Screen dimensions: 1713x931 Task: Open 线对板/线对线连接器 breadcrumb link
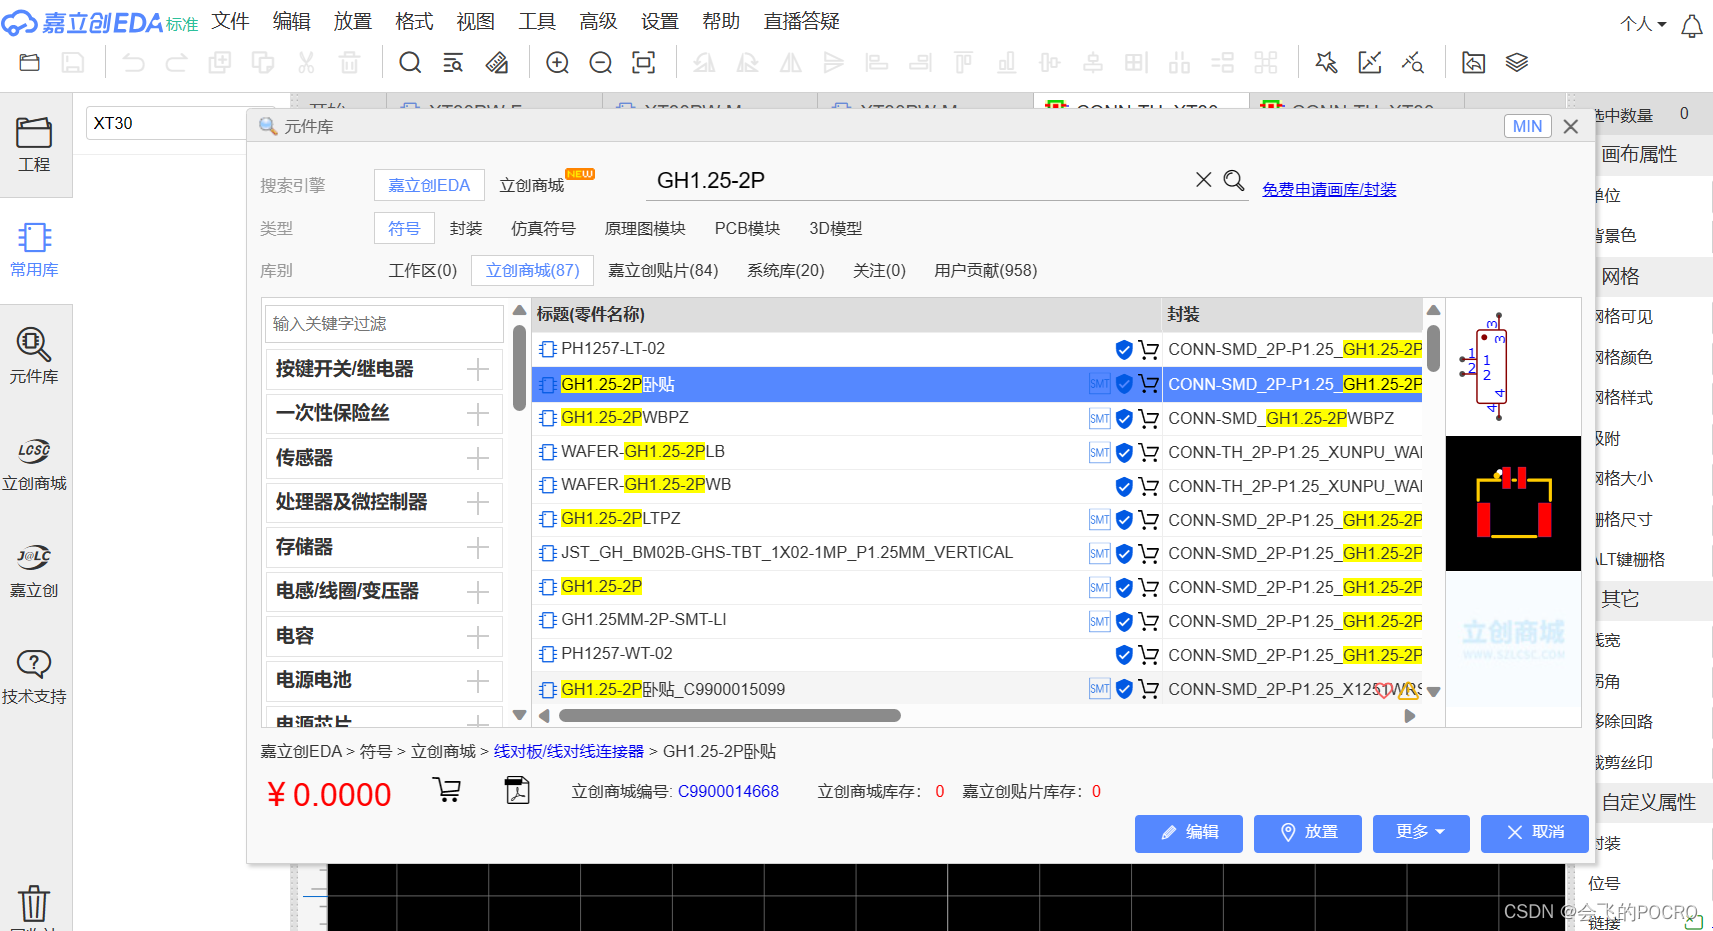(x=568, y=752)
